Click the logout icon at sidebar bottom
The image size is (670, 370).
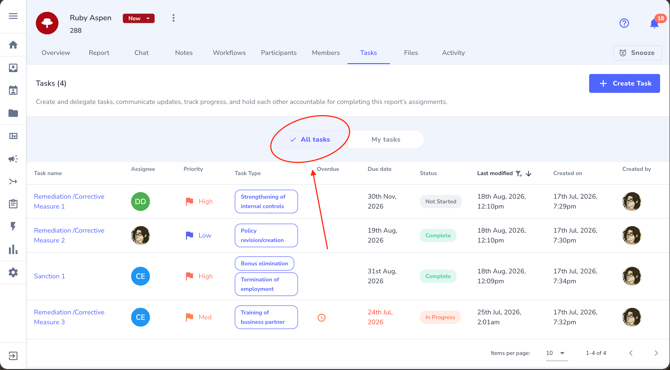tap(13, 356)
